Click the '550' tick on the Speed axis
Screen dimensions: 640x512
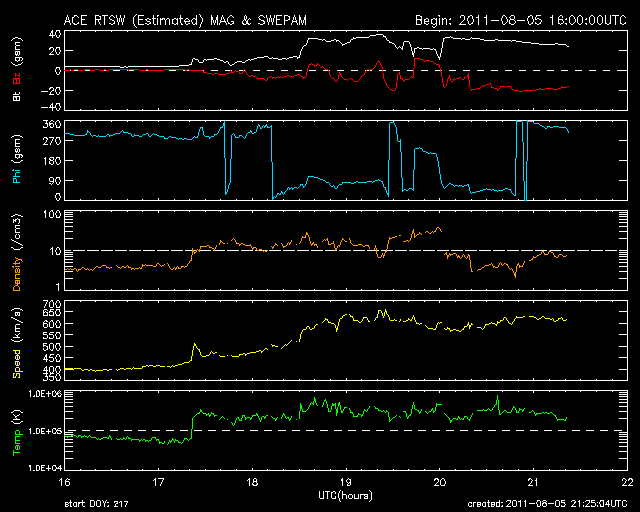point(52,336)
